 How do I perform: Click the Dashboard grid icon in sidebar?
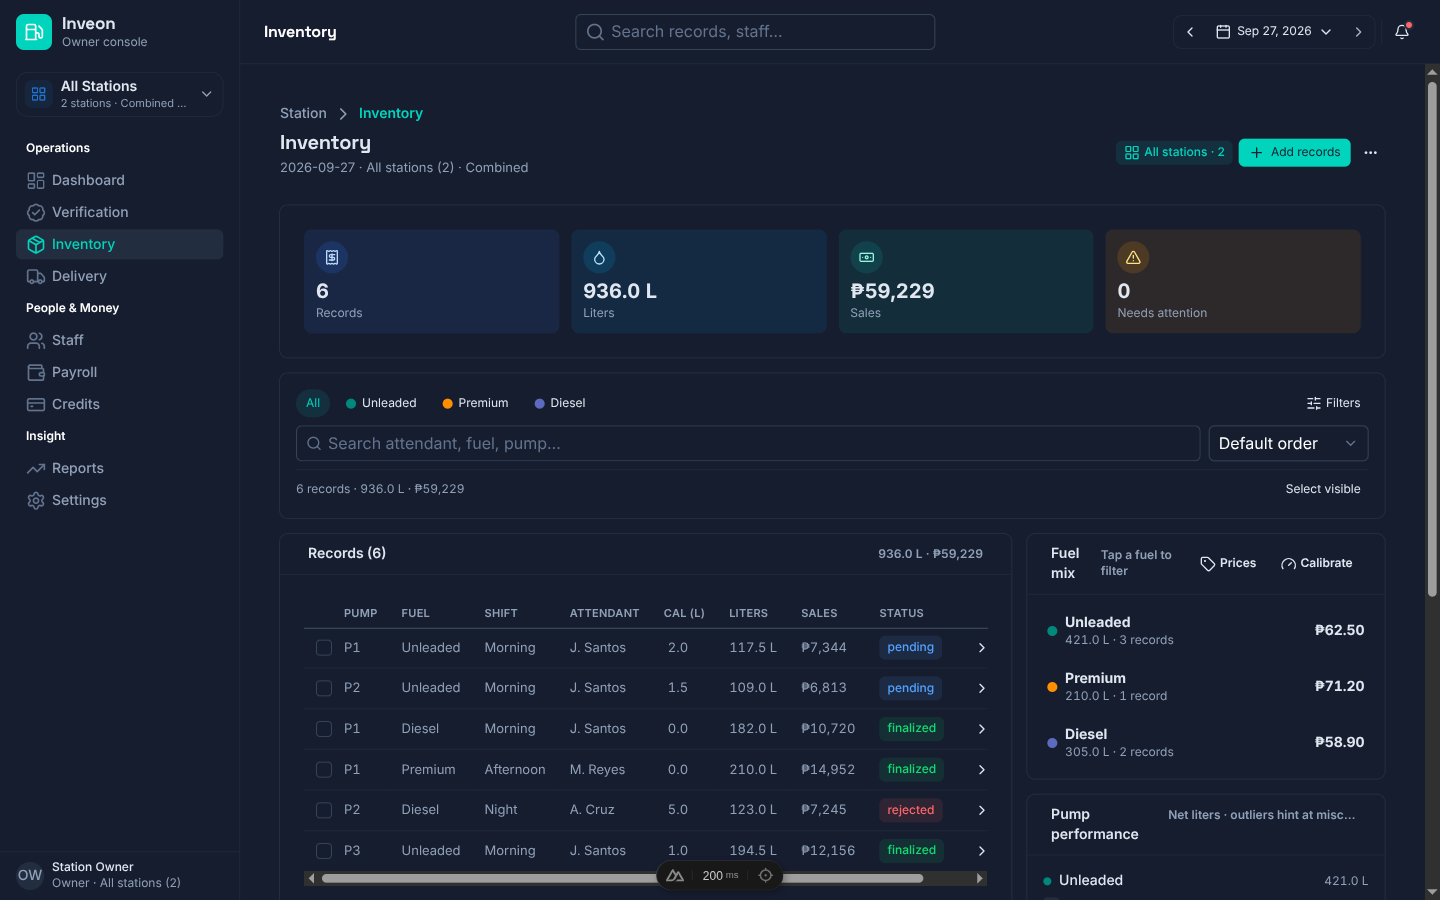pos(36,180)
